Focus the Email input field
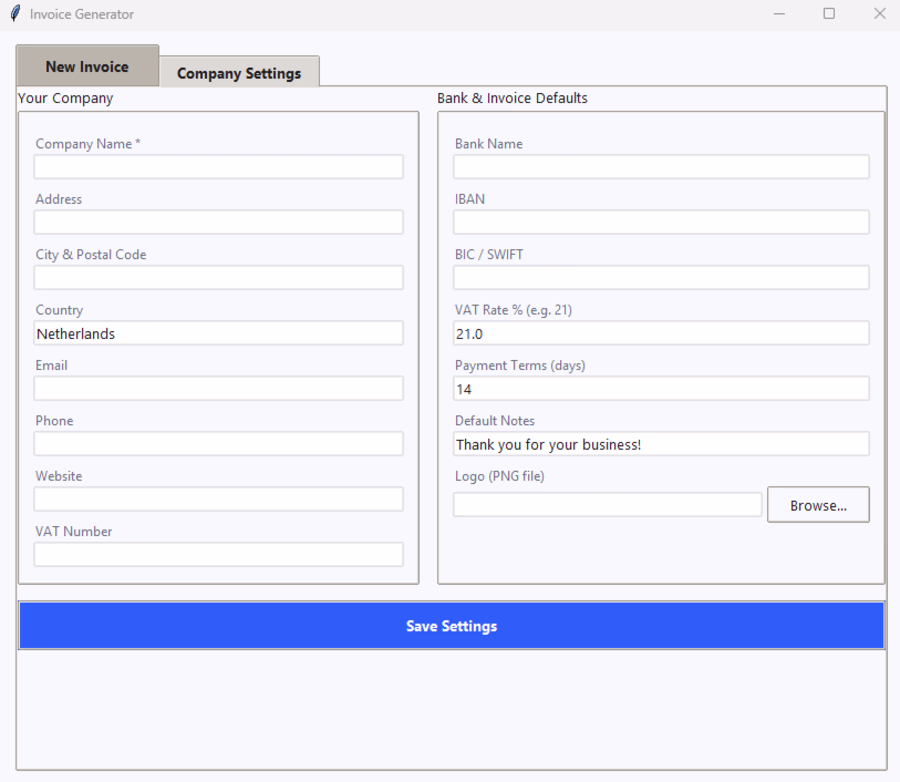 tap(219, 388)
